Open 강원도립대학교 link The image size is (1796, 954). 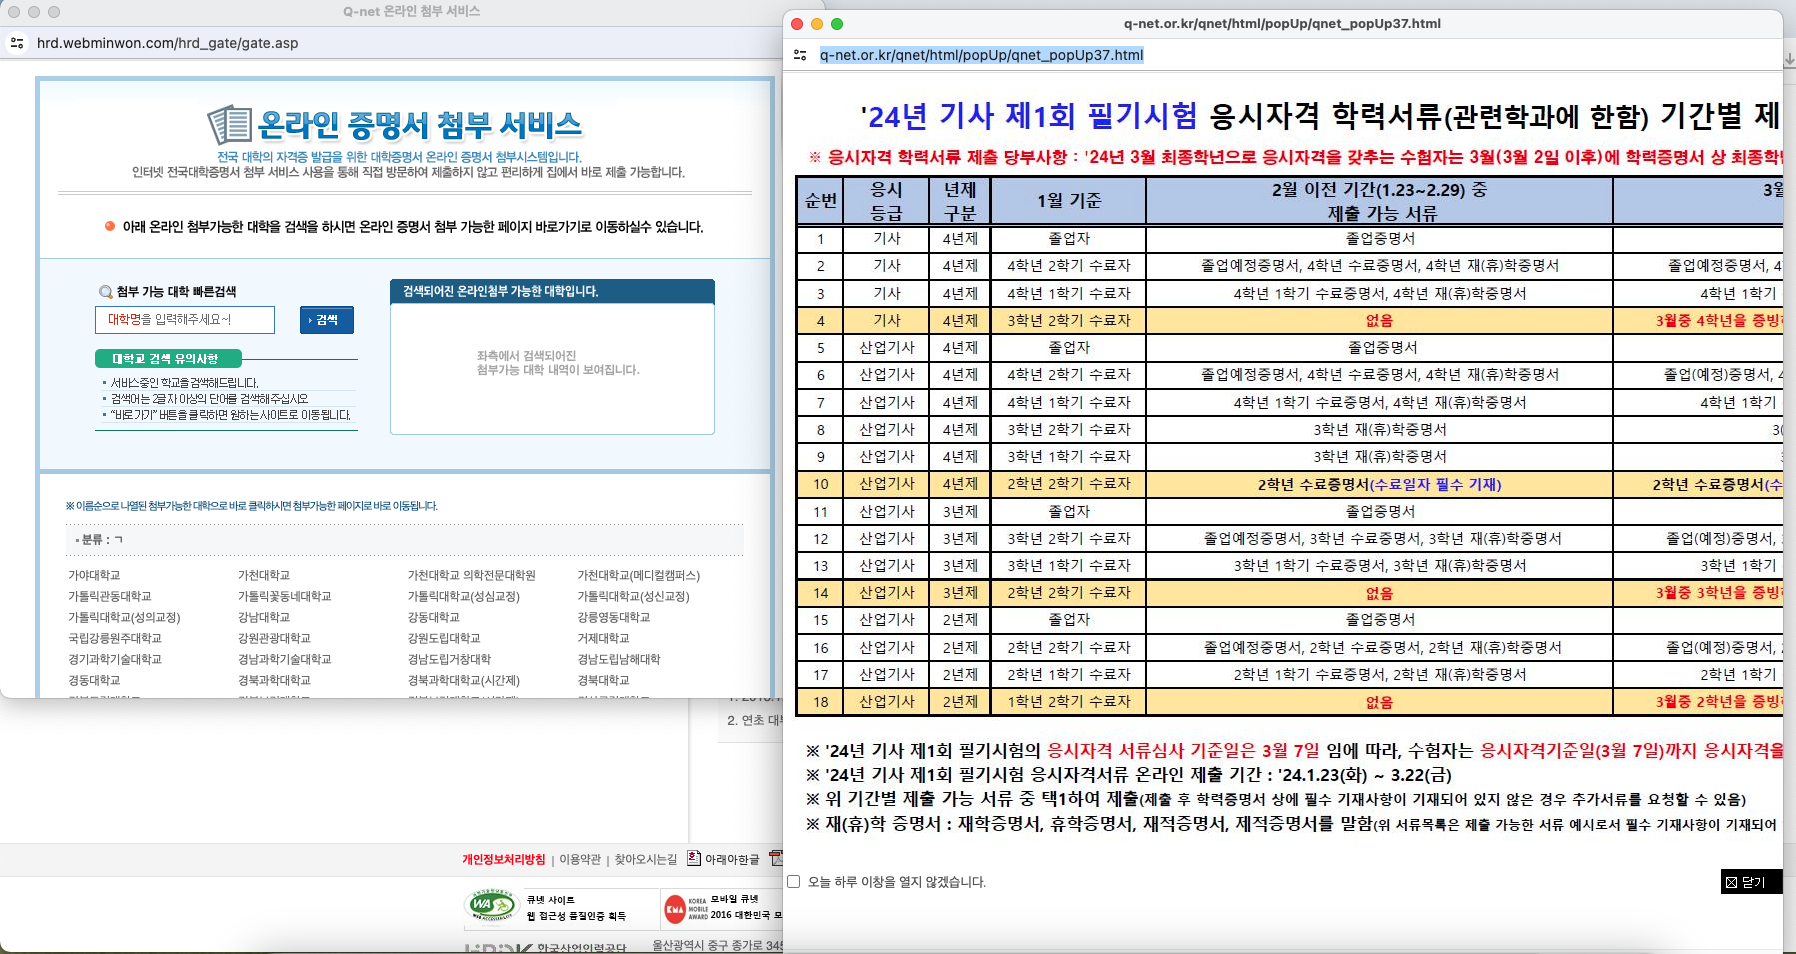(444, 638)
